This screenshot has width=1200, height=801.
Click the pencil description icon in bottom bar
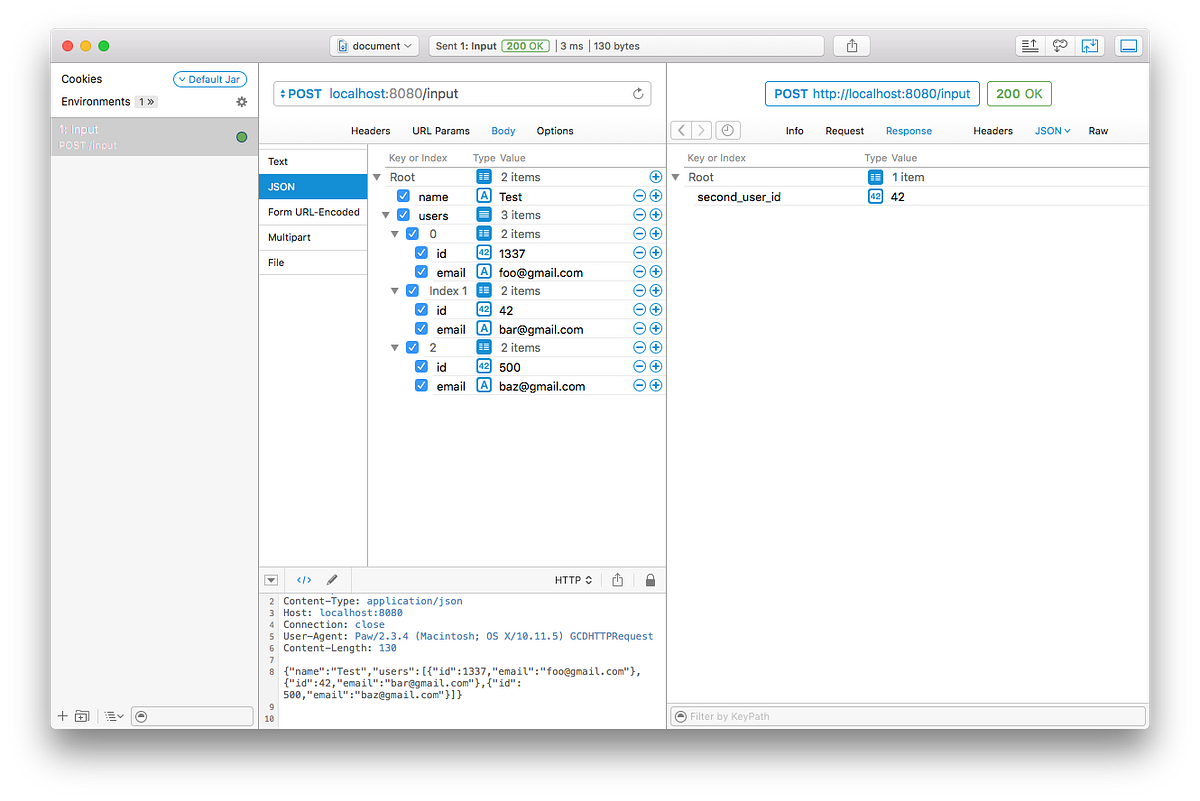click(332, 580)
